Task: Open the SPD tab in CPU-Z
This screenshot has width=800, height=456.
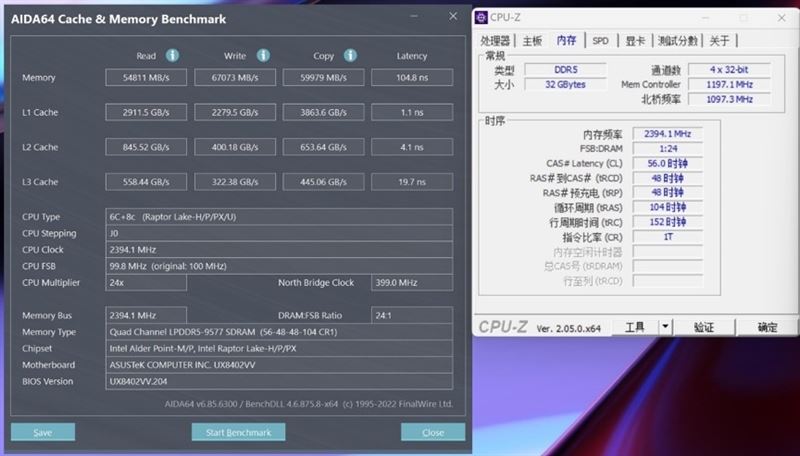Action: coord(601,41)
